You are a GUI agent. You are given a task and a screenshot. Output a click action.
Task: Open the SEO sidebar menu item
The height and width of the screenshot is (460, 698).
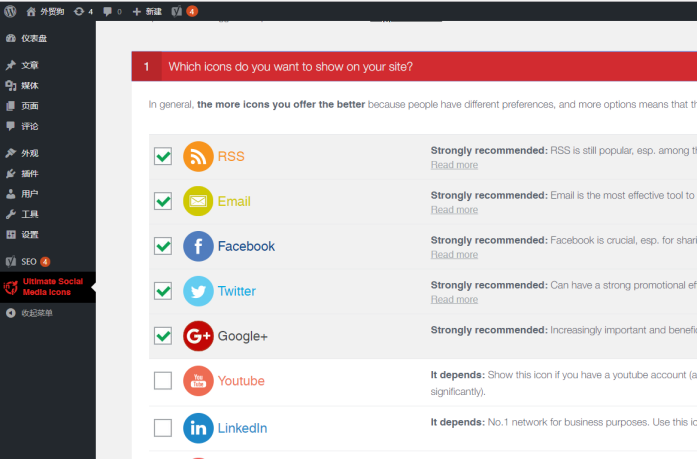[x=29, y=261]
